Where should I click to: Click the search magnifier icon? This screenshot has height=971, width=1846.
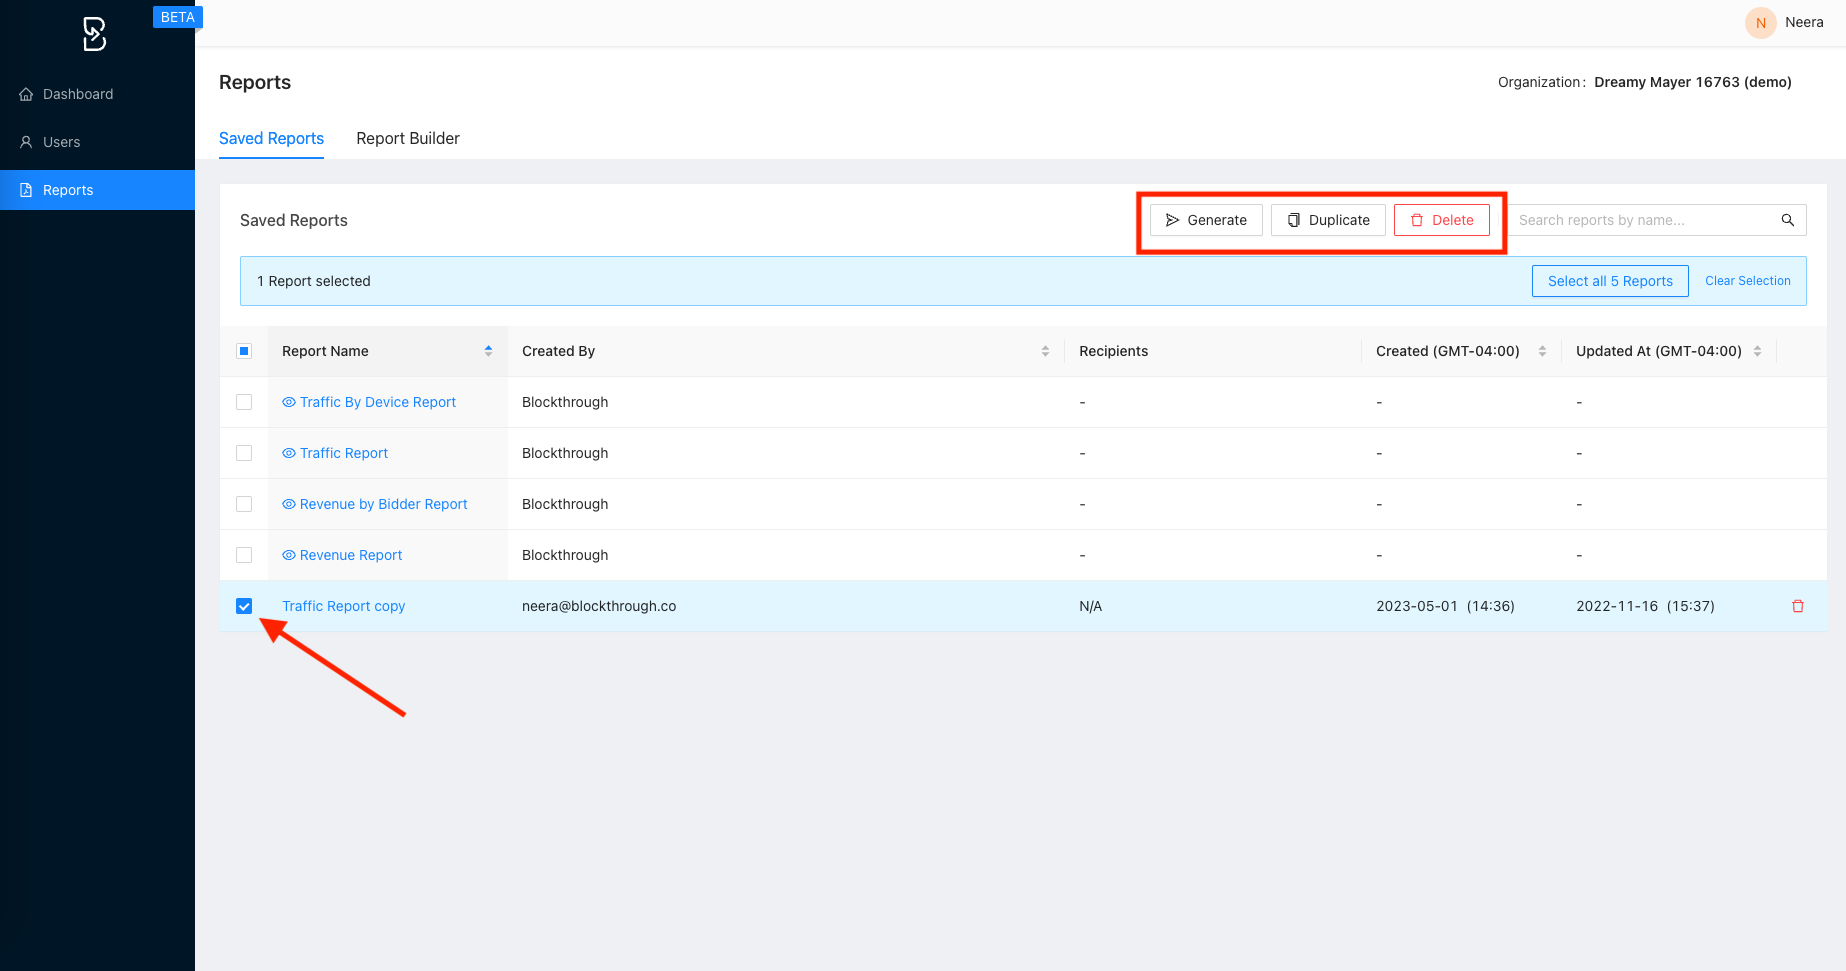click(1787, 220)
